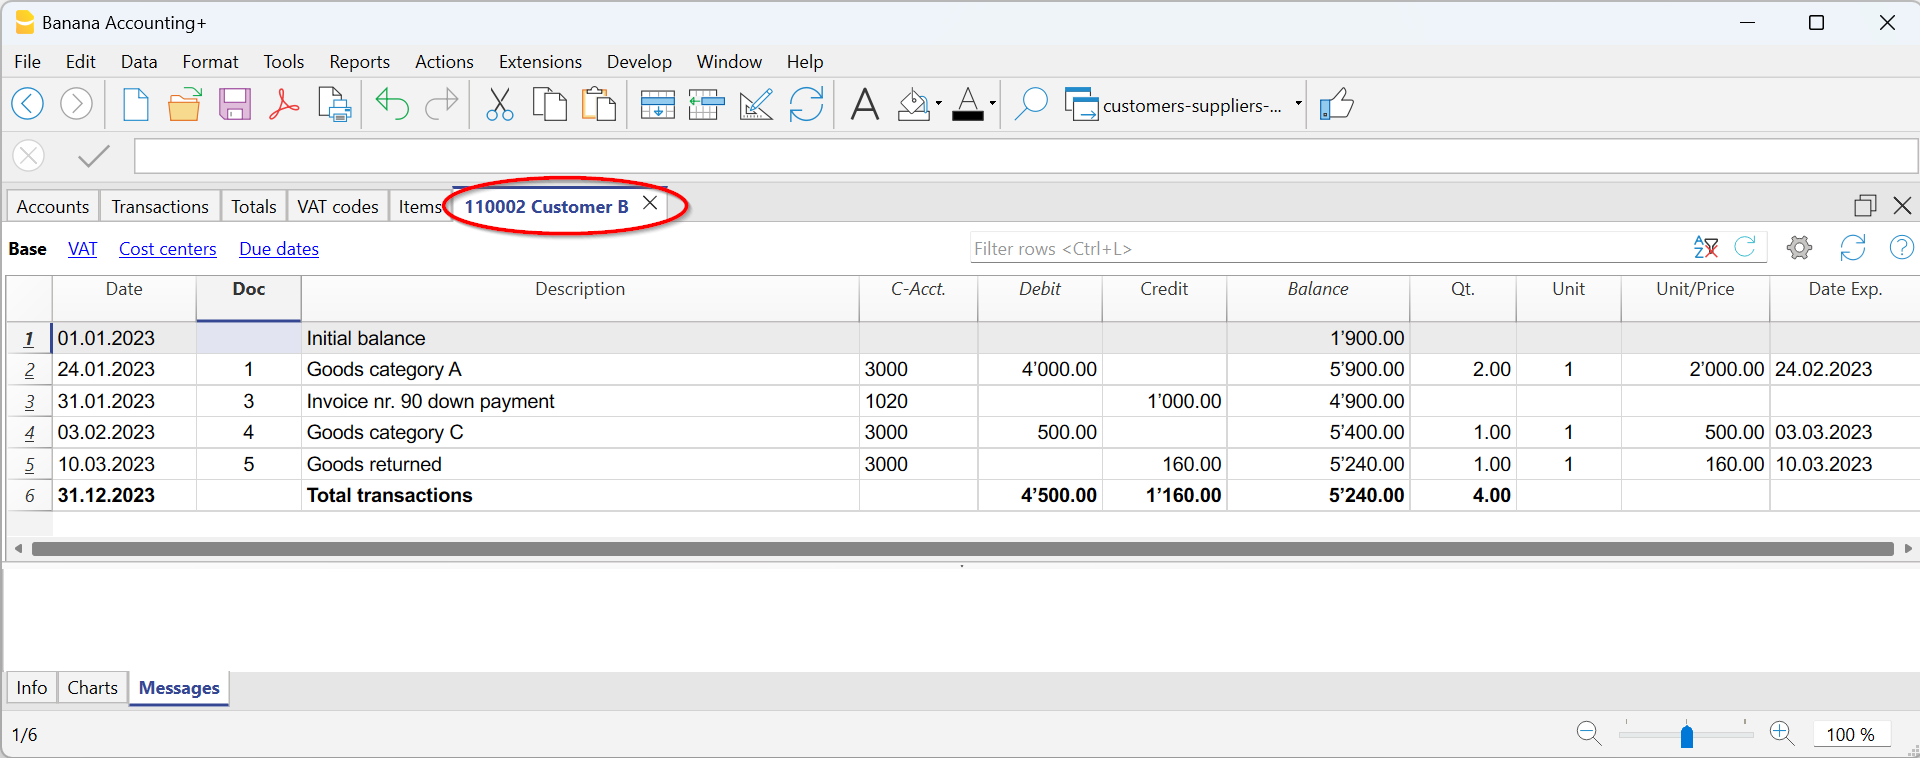The height and width of the screenshot is (758, 1920).
Task: Click the thumbs-up feedback icon
Action: tap(1336, 104)
